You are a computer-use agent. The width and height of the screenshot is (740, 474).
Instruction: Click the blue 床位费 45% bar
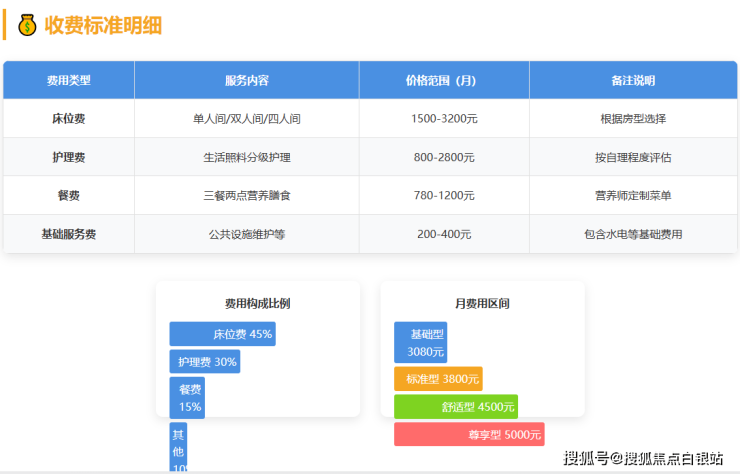pyautogui.click(x=222, y=334)
